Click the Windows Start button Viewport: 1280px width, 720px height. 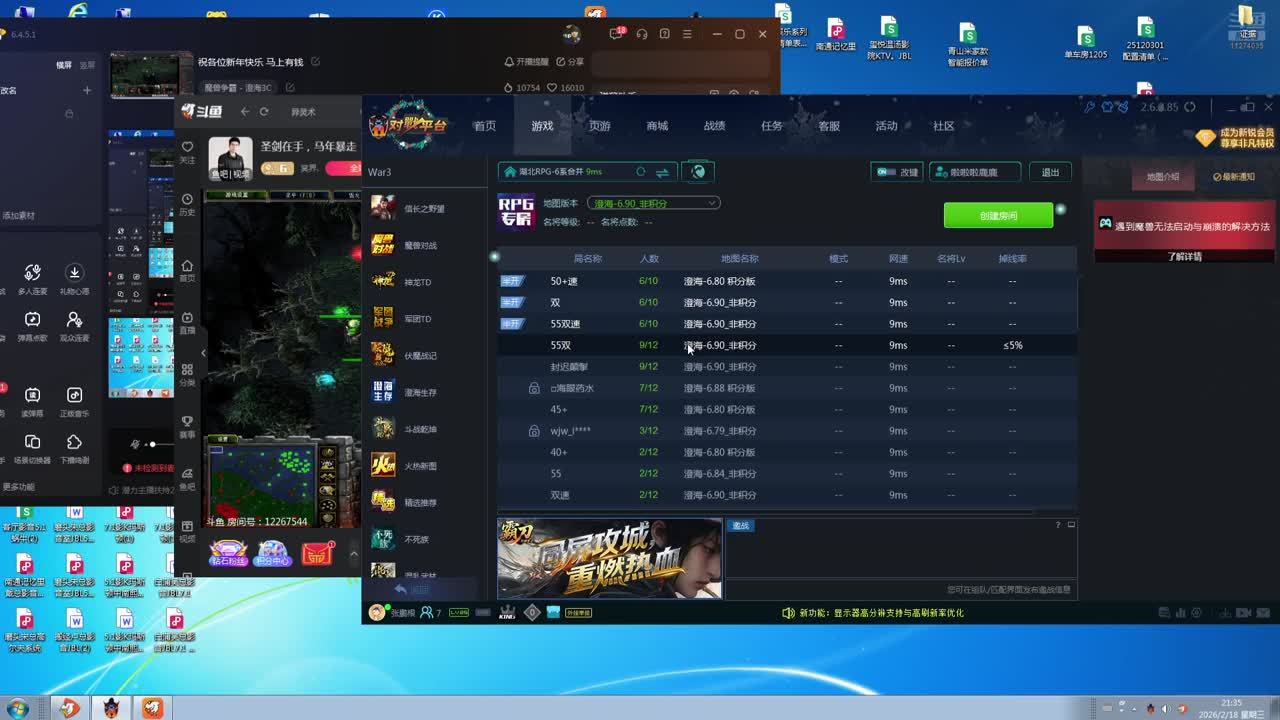tap(17, 708)
